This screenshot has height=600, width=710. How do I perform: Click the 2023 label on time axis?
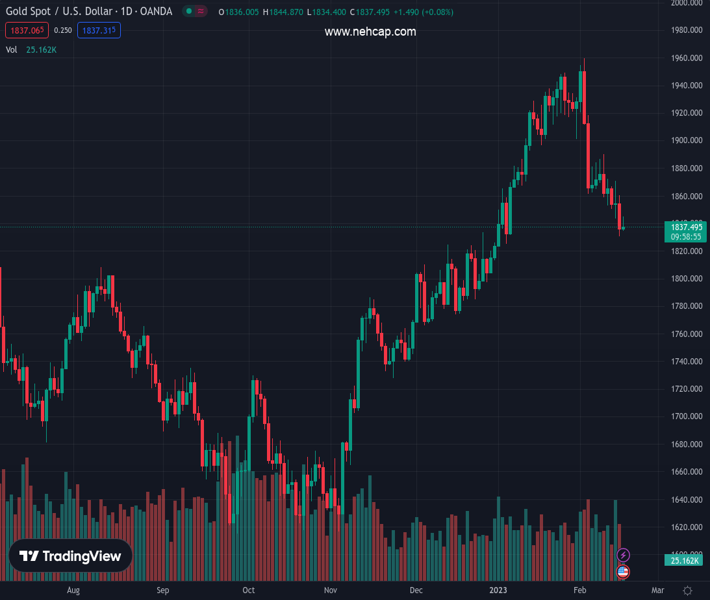click(x=498, y=591)
